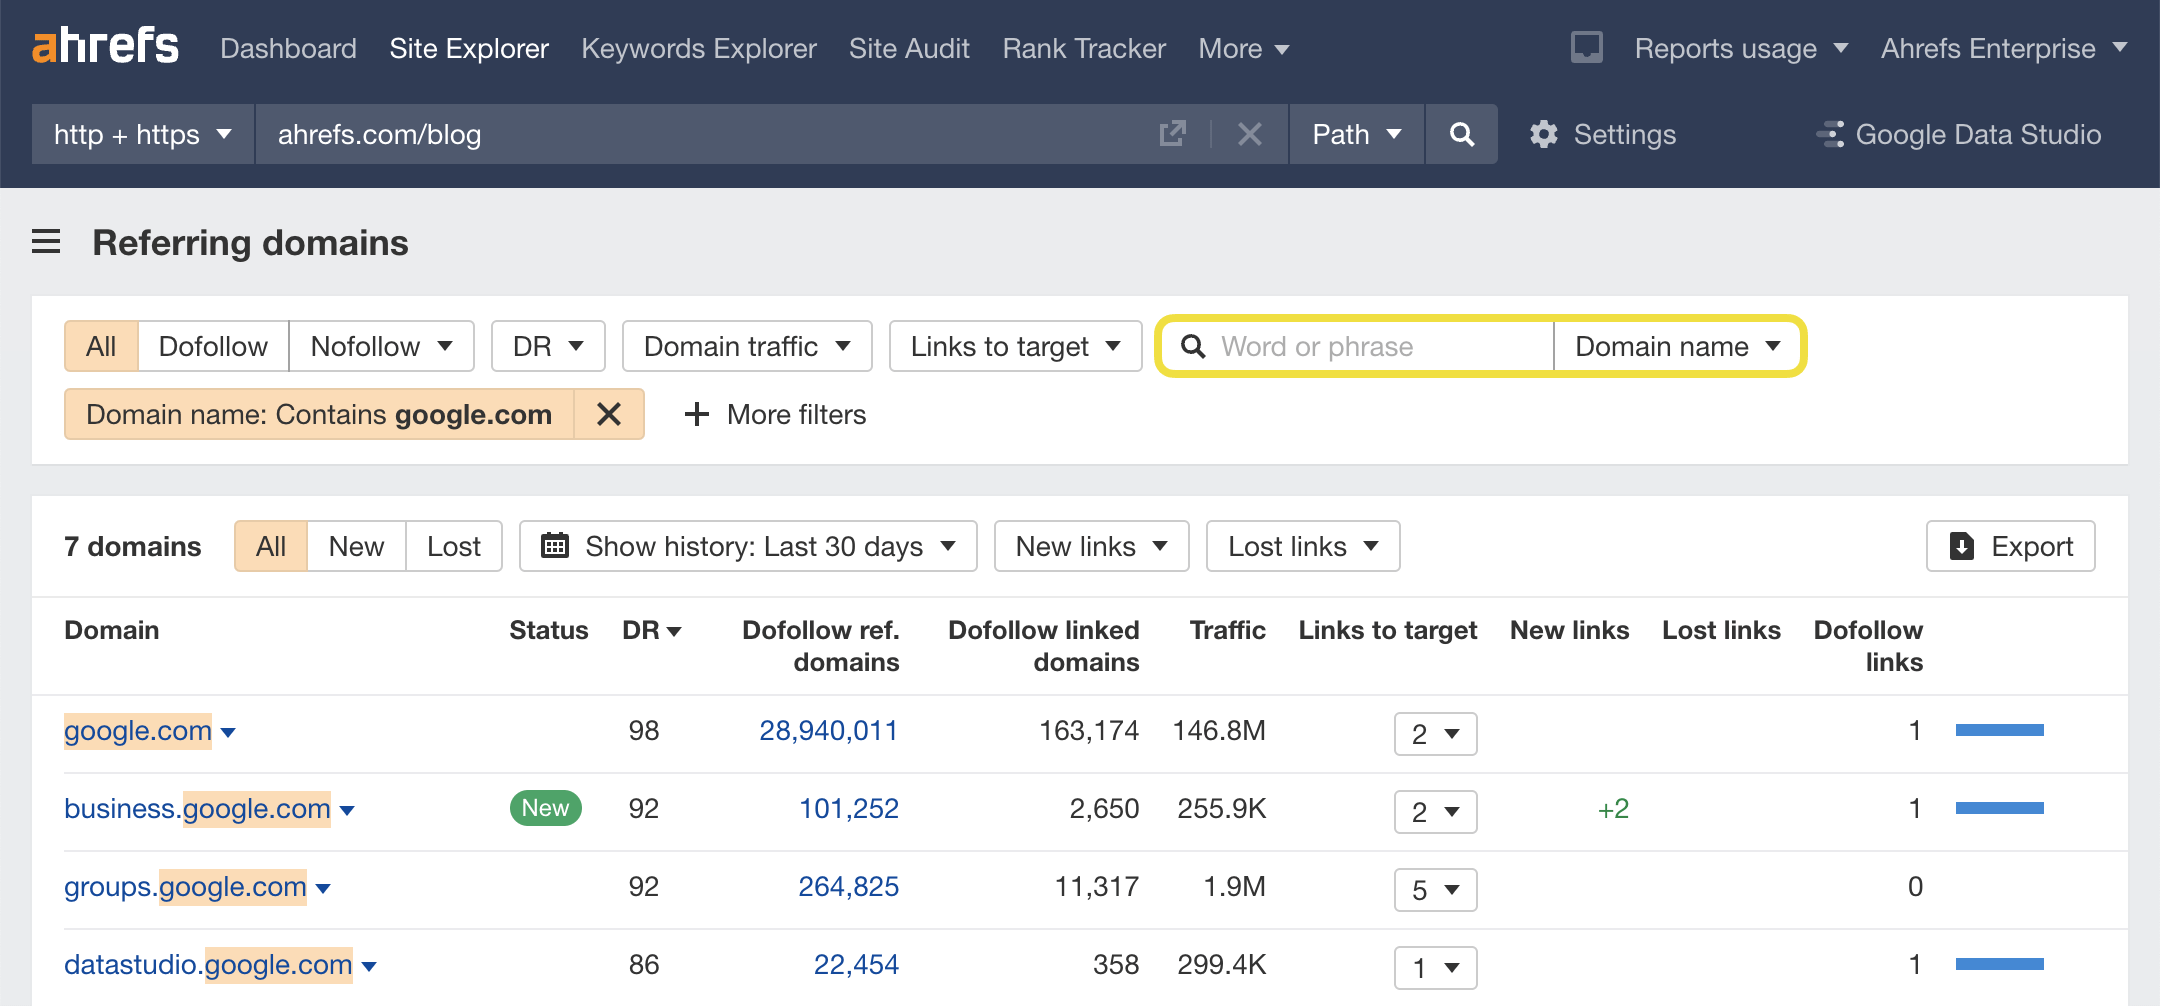
Task: Open the 28,940,011 dofollow referring domains link
Action: coord(826,730)
